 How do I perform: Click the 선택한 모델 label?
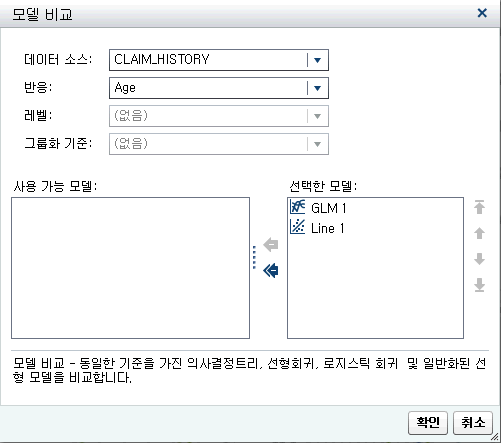pos(323,186)
